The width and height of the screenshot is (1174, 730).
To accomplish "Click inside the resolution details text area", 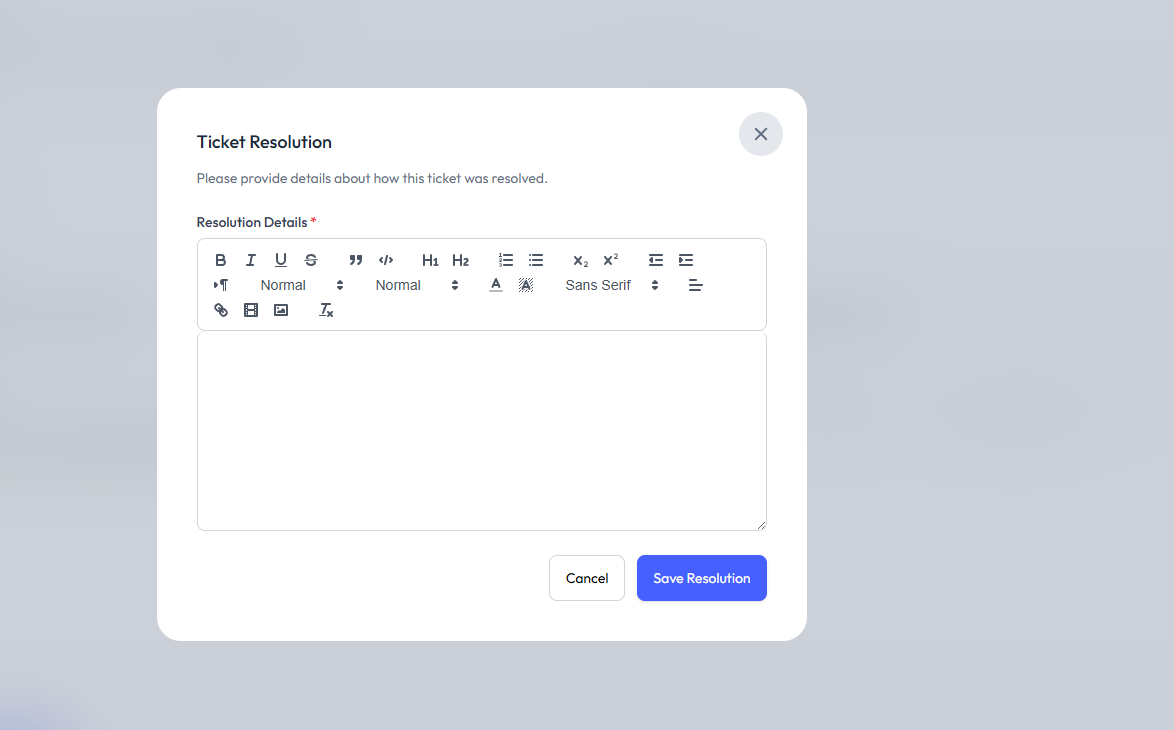I will pos(481,430).
